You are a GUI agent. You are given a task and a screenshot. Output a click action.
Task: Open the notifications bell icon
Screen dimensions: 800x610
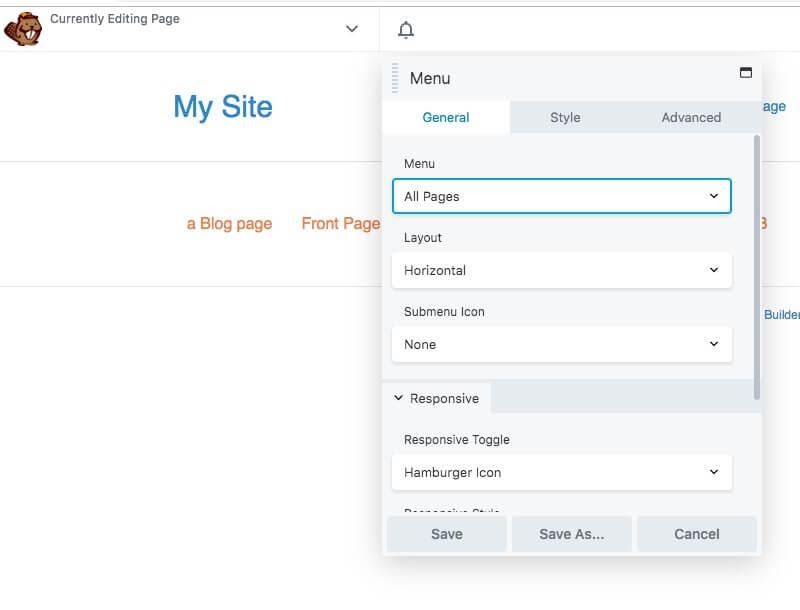tap(405, 30)
